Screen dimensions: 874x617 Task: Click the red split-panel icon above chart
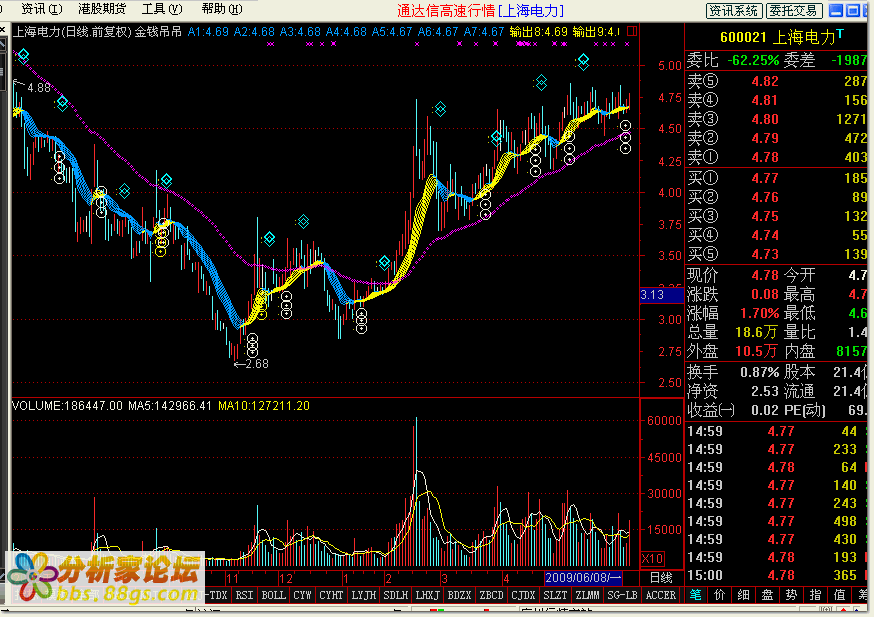pos(632,31)
